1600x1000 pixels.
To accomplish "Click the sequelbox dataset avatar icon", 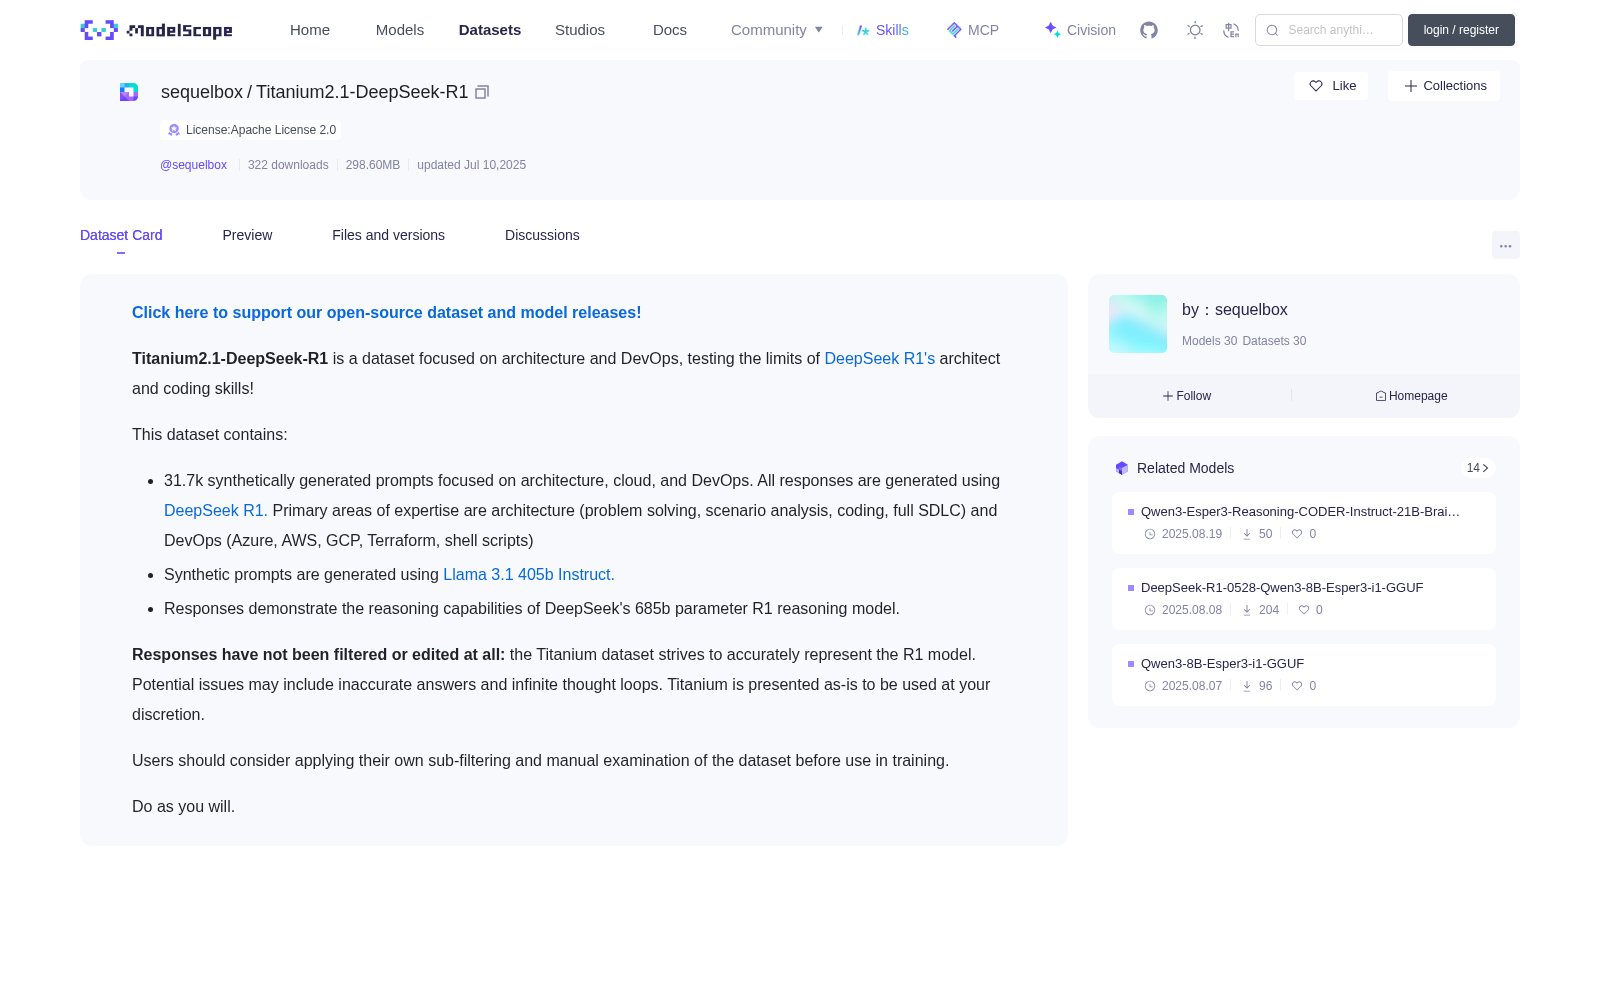I will tap(129, 92).
